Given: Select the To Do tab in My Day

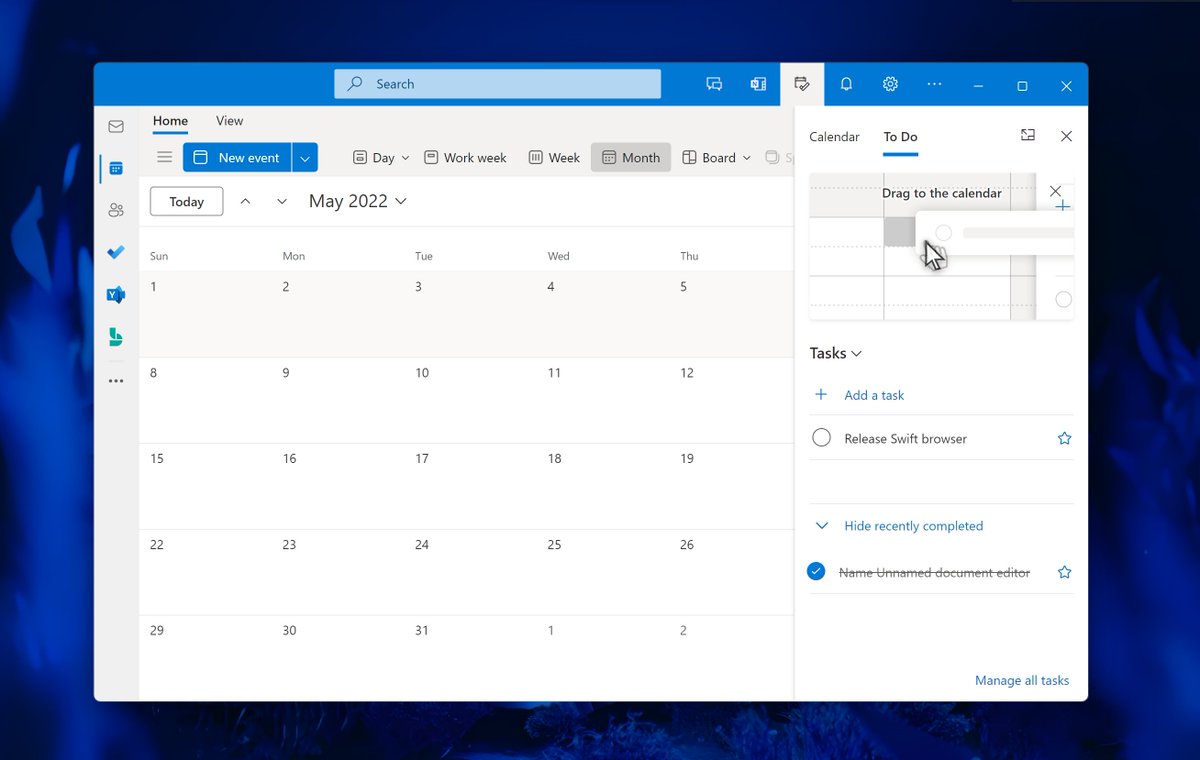Looking at the screenshot, I should pos(900,137).
